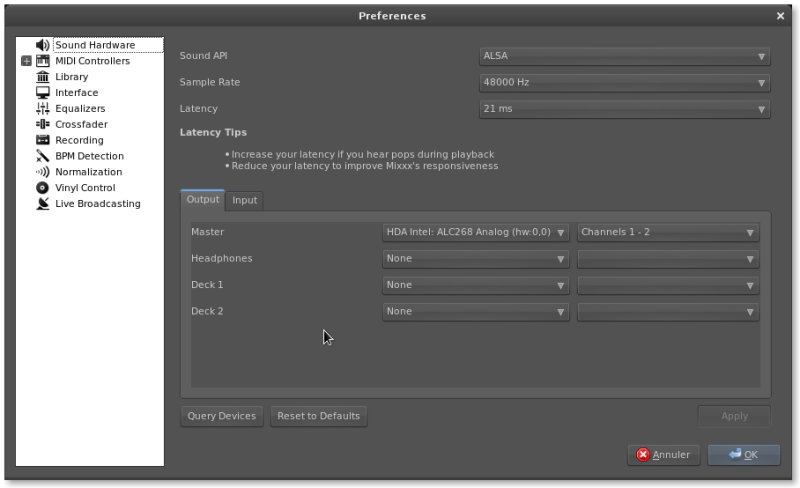Open the Headphones device dropdown
Image resolution: width=800 pixels, height=488 pixels.
[476, 259]
